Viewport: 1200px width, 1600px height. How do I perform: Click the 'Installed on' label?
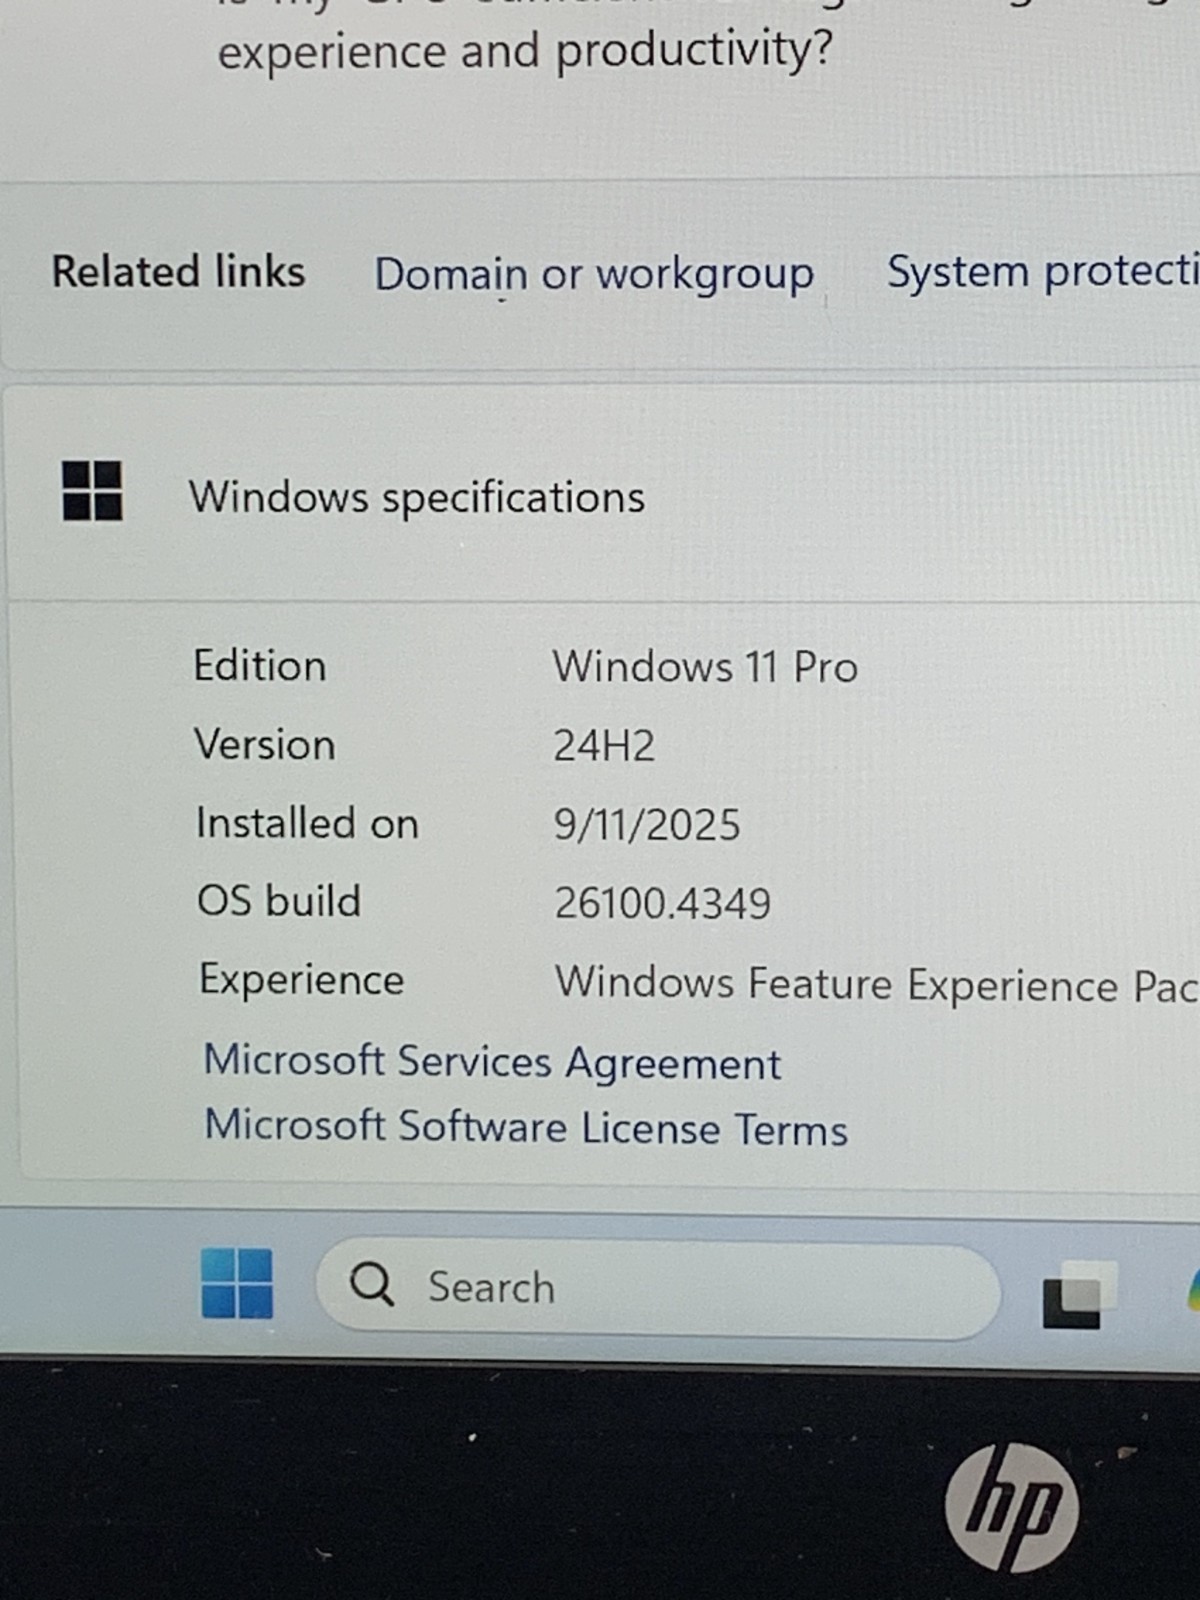pyautogui.click(x=307, y=824)
